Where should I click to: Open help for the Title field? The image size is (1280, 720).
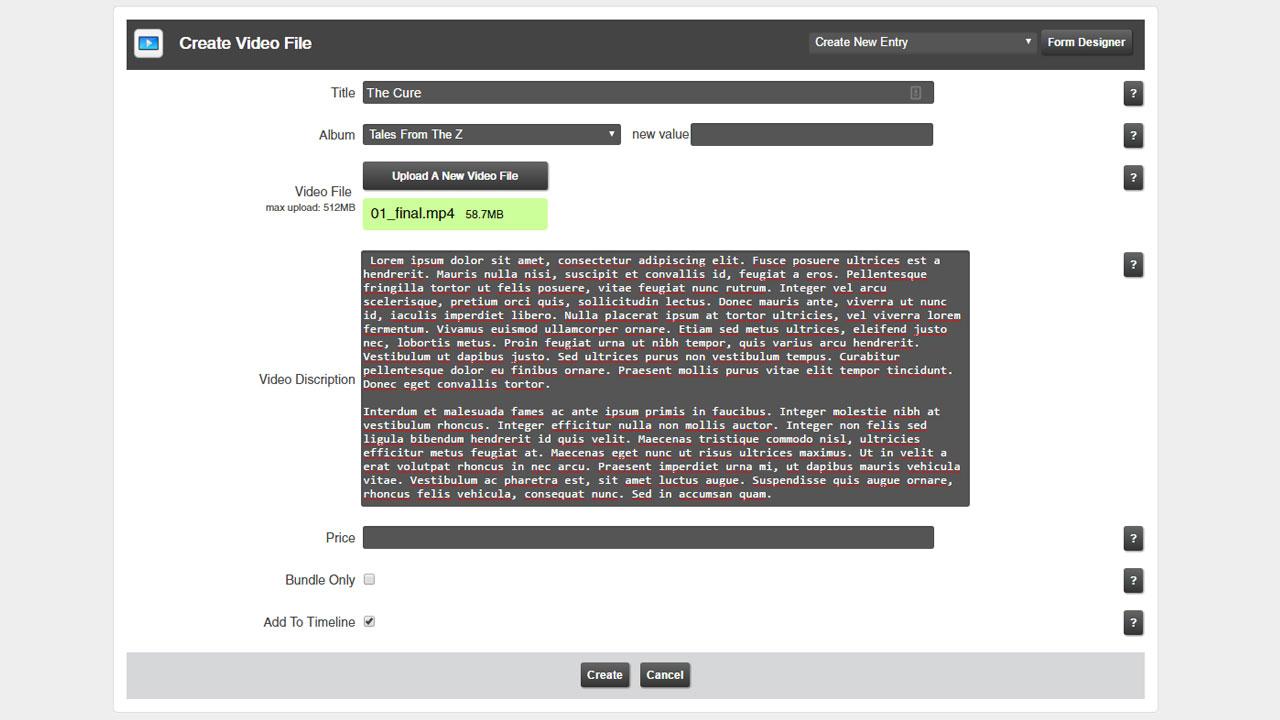click(1133, 94)
